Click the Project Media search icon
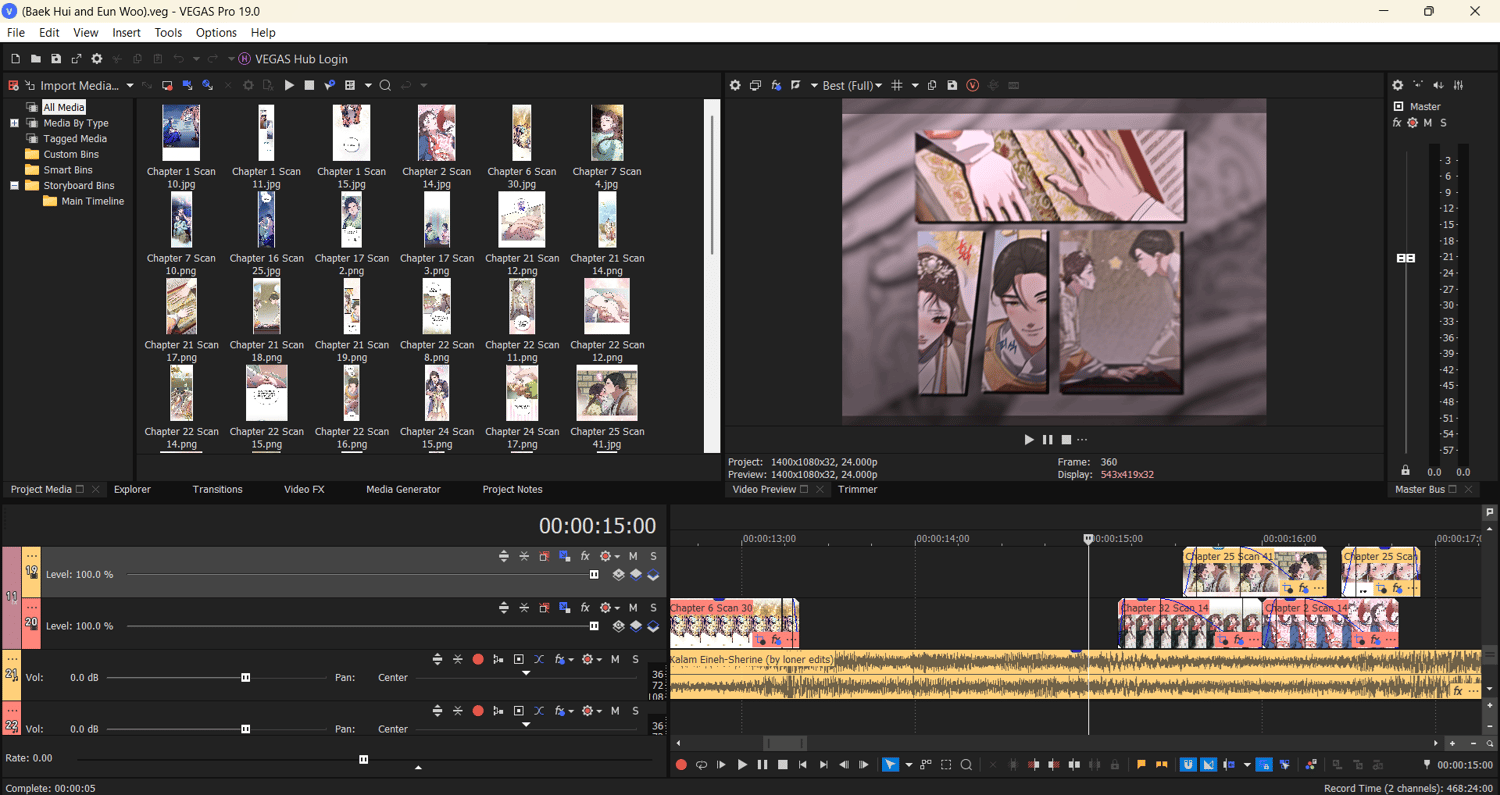 (385, 85)
